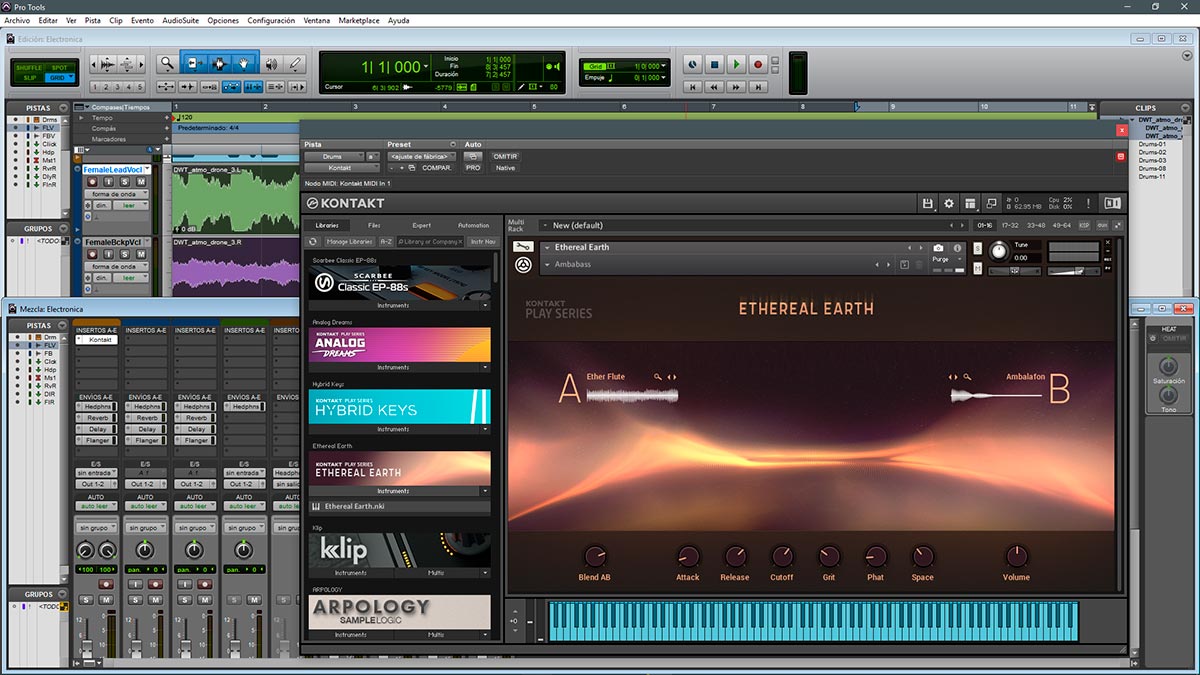
Task: Click the Kontakt wrench edit icon
Action: 521,247
